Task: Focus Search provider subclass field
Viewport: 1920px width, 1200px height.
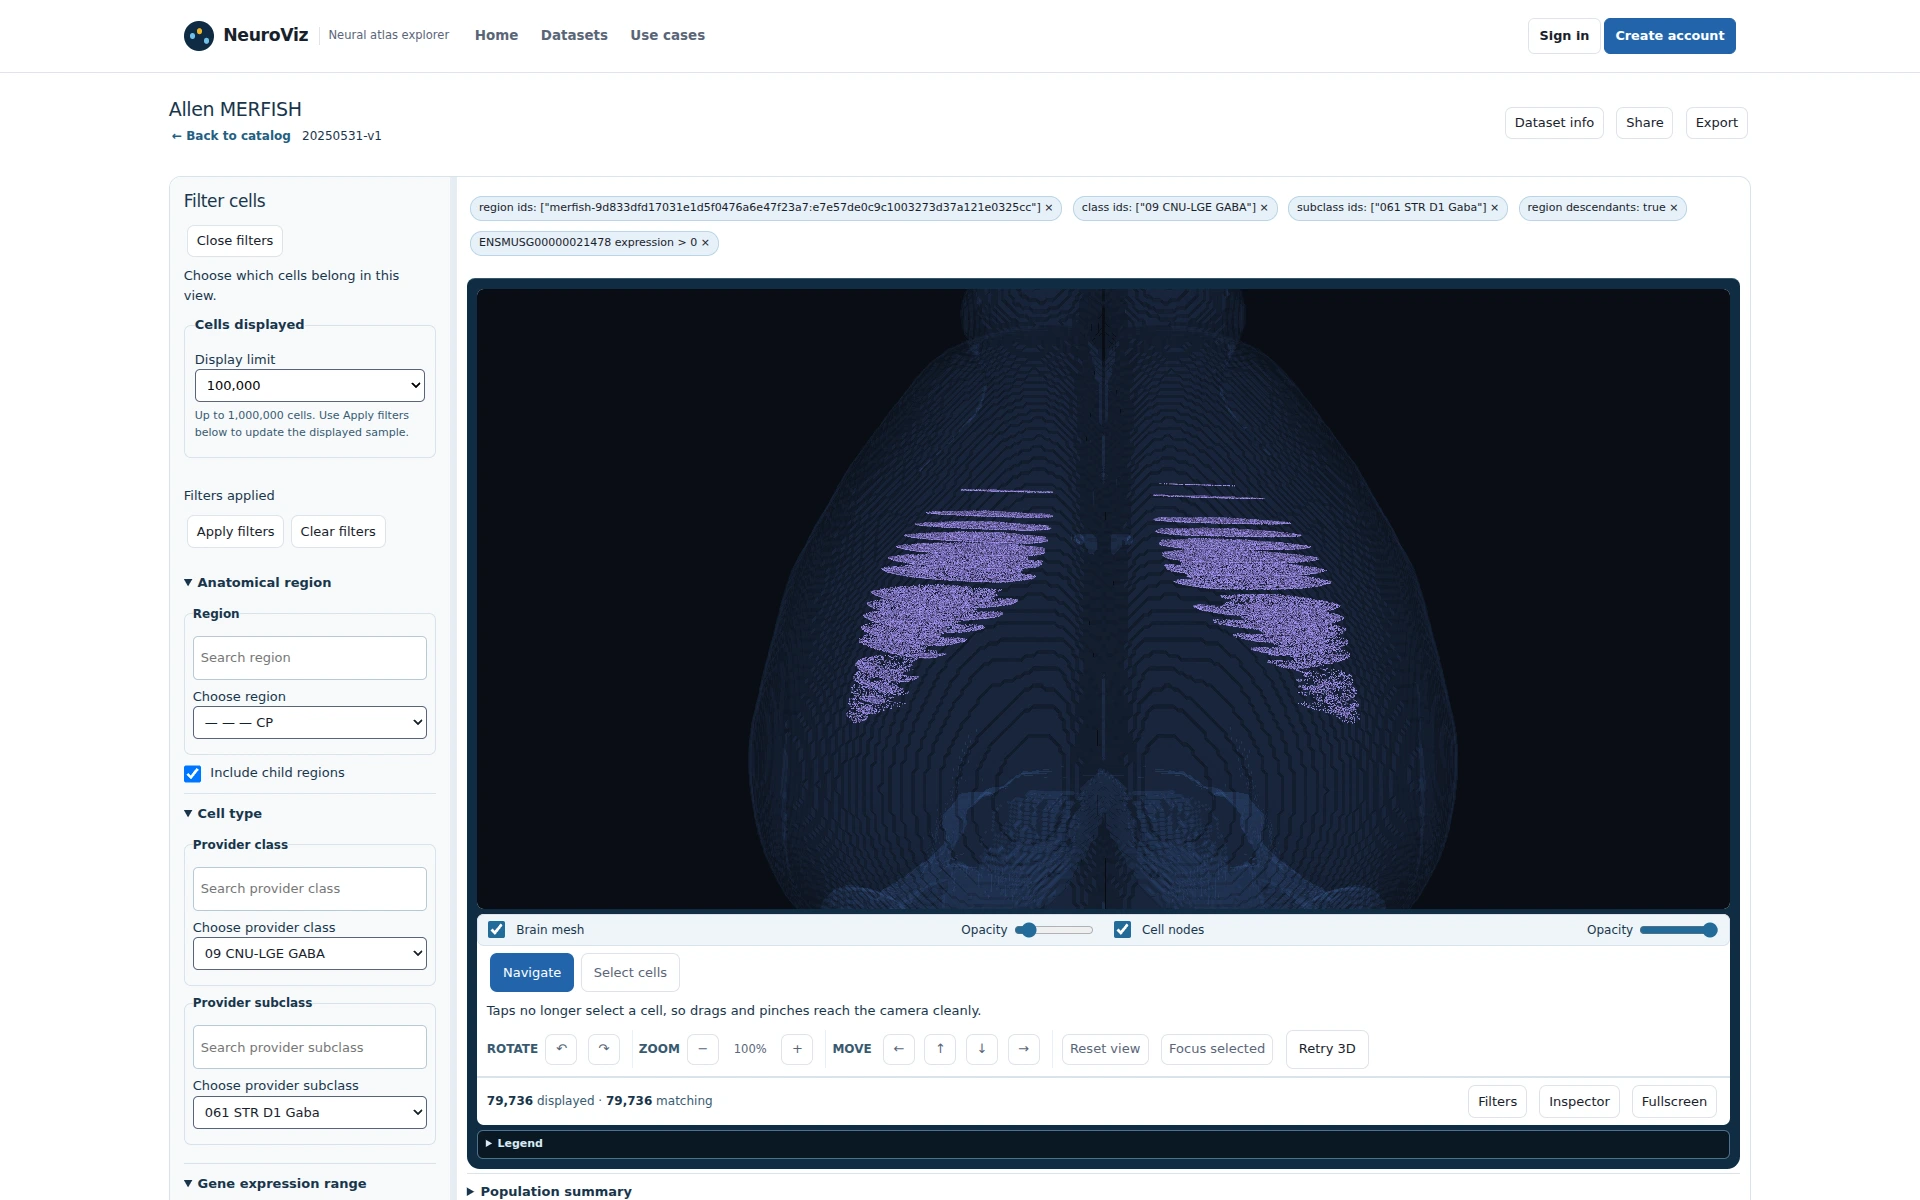Action: click(310, 1048)
